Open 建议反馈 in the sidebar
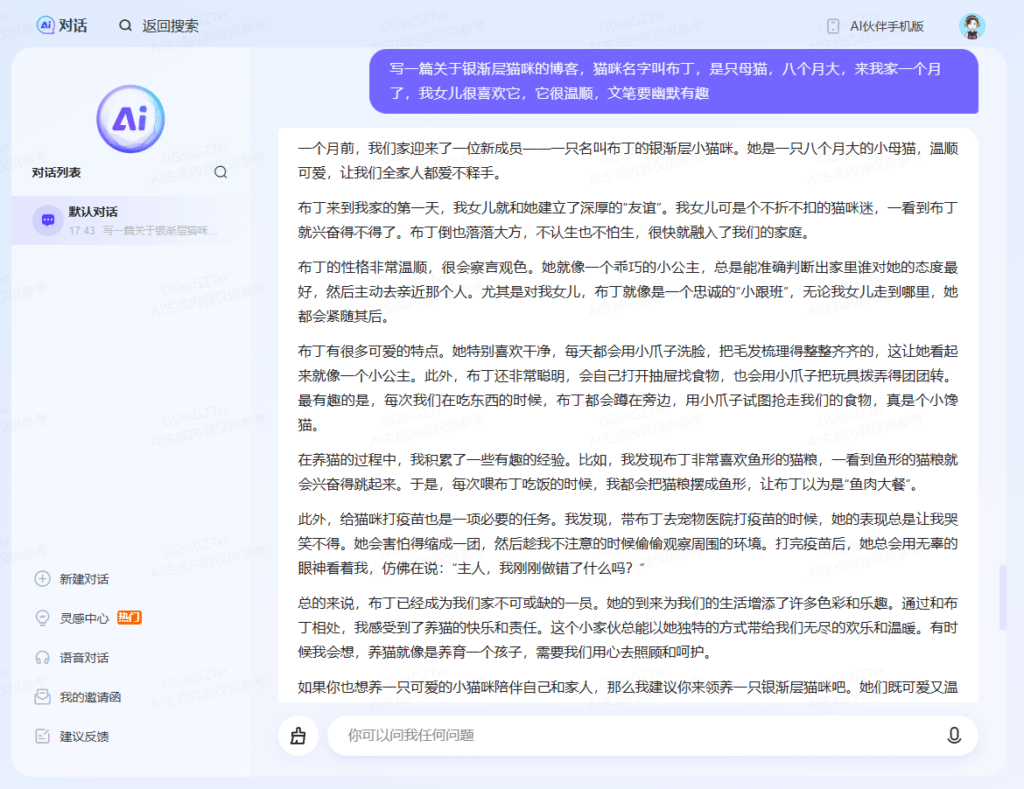The width and height of the screenshot is (1024, 789). pos(84,737)
